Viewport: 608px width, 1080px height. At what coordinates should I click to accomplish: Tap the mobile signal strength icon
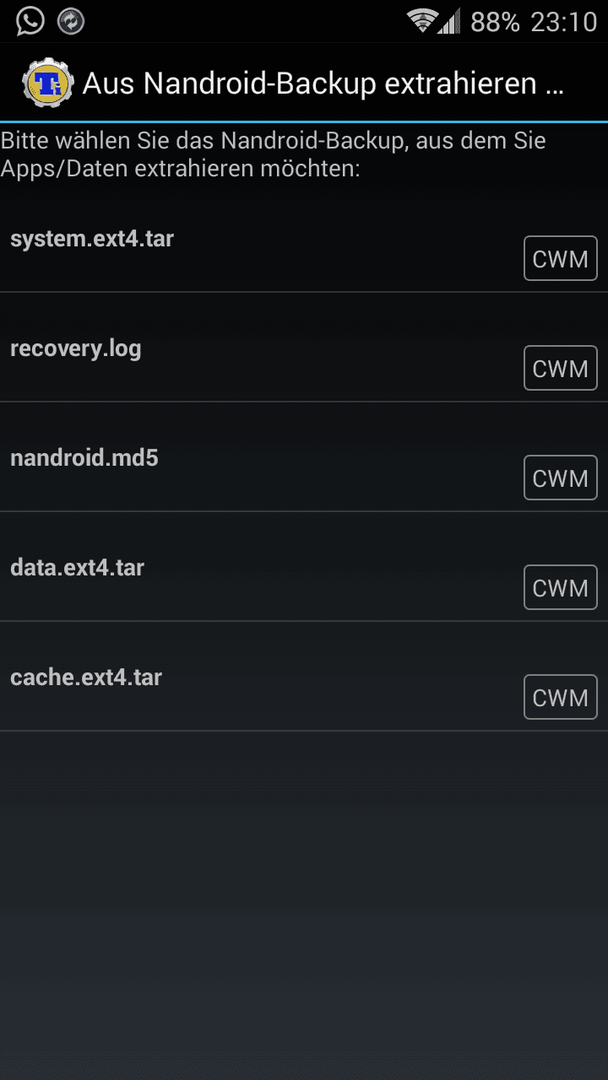click(449, 21)
